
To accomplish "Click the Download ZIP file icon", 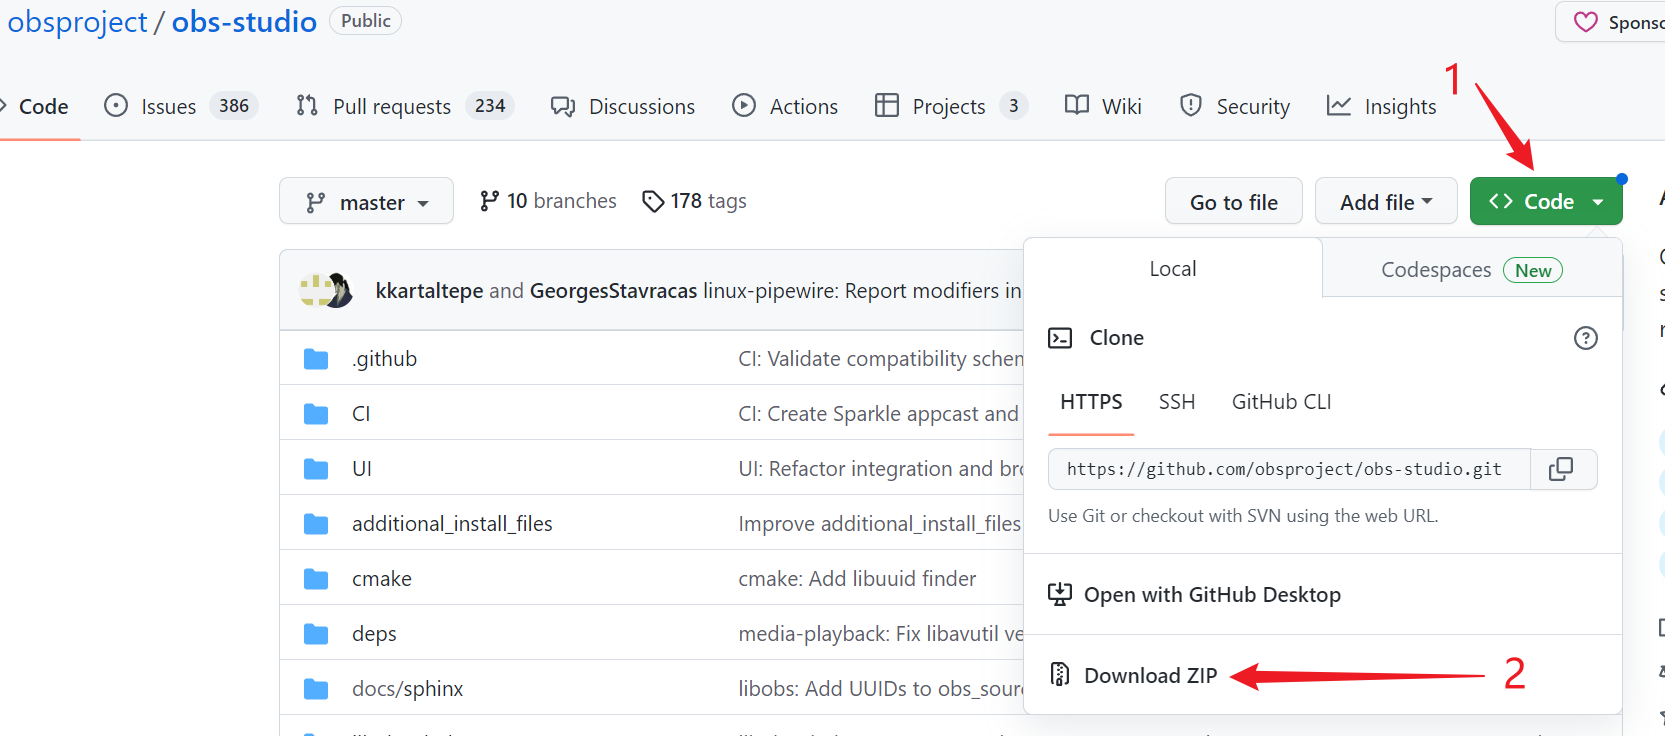I will pos(1060,675).
